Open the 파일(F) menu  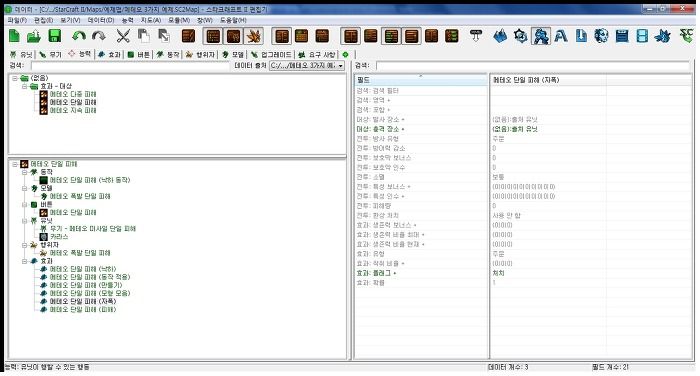pyautogui.click(x=17, y=20)
